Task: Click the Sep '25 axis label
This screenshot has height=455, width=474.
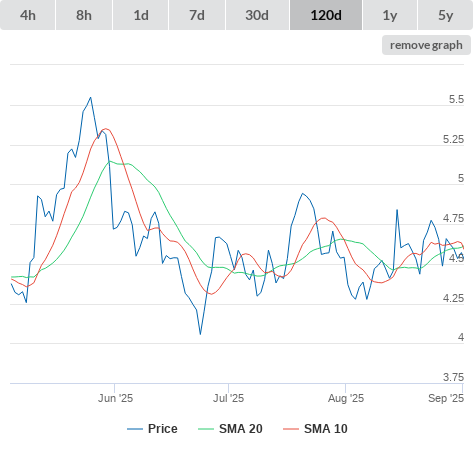Action: (446, 398)
